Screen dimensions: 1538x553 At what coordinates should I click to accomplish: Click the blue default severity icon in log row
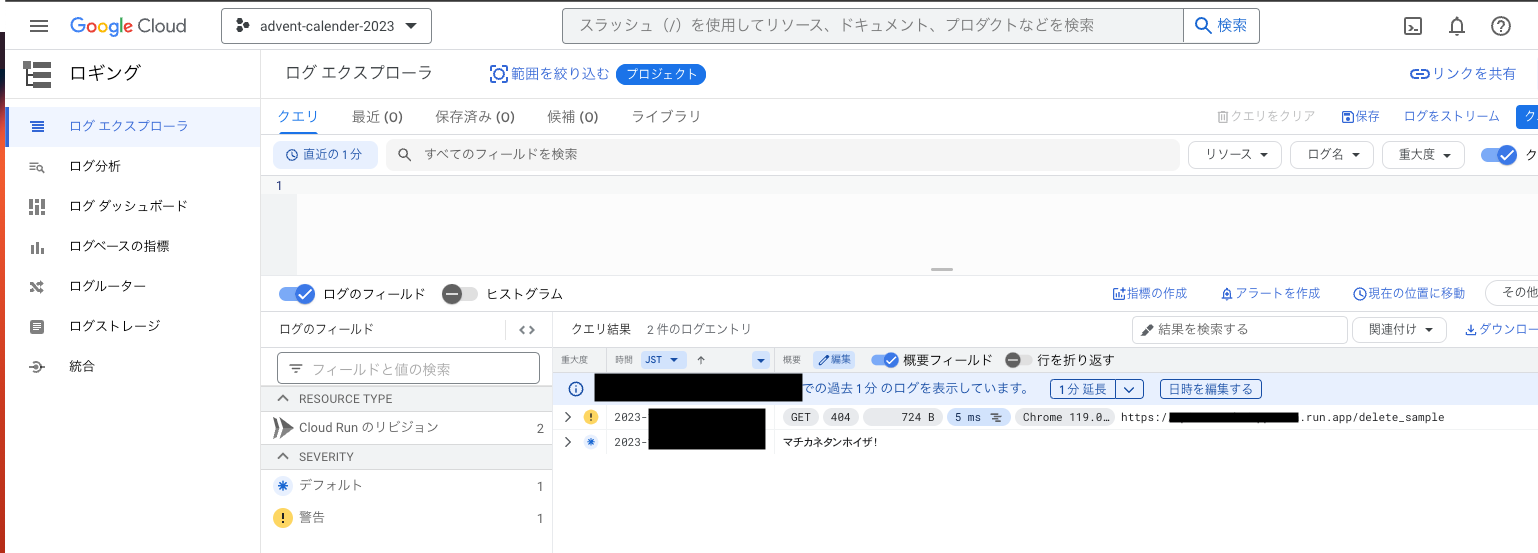(x=591, y=442)
